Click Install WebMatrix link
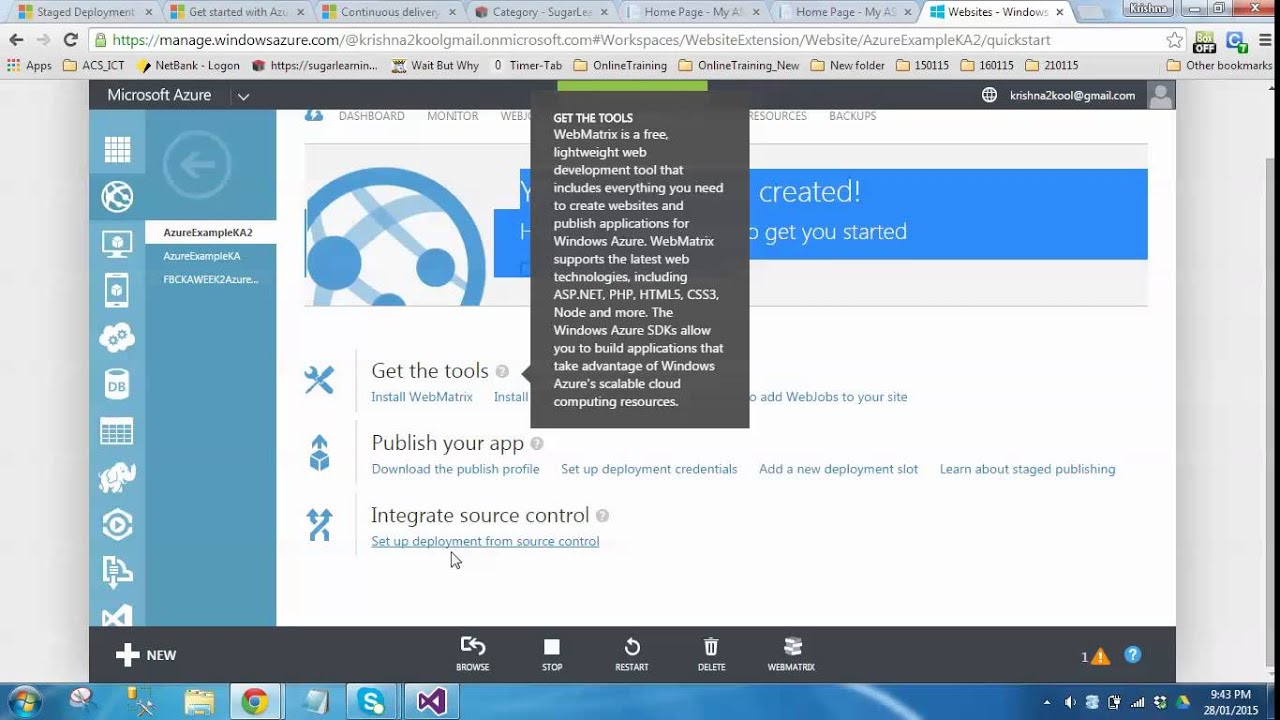This screenshot has width=1280, height=720. click(x=422, y=397)
